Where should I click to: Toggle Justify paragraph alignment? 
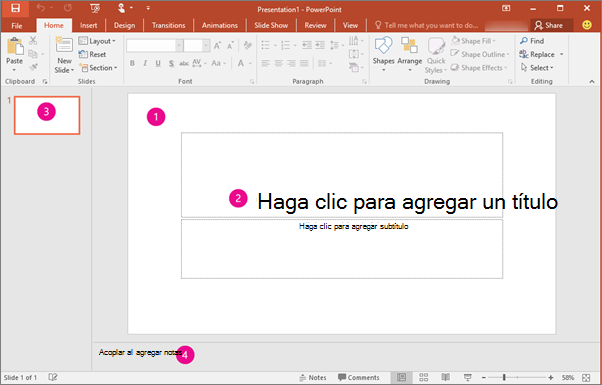pos(304,63)
